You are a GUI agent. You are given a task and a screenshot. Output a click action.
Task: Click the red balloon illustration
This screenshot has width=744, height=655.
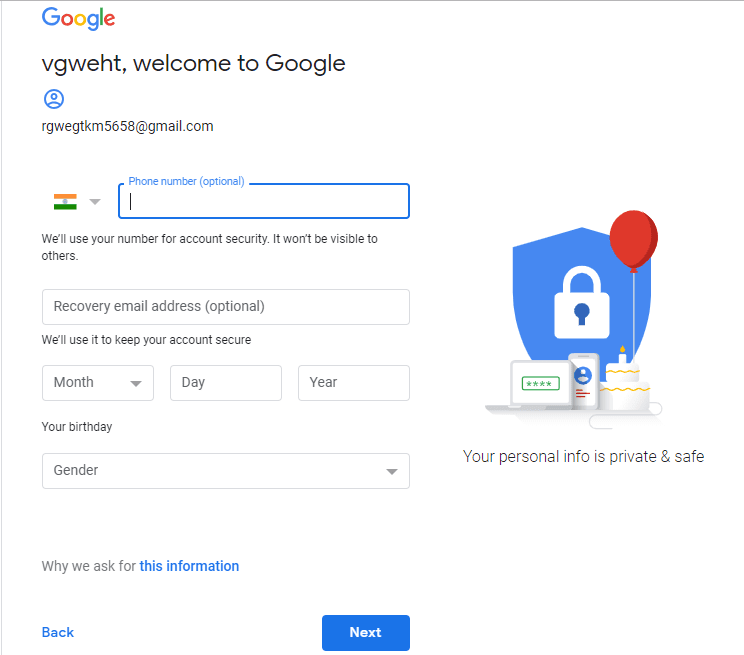click(x=632, y=239)
